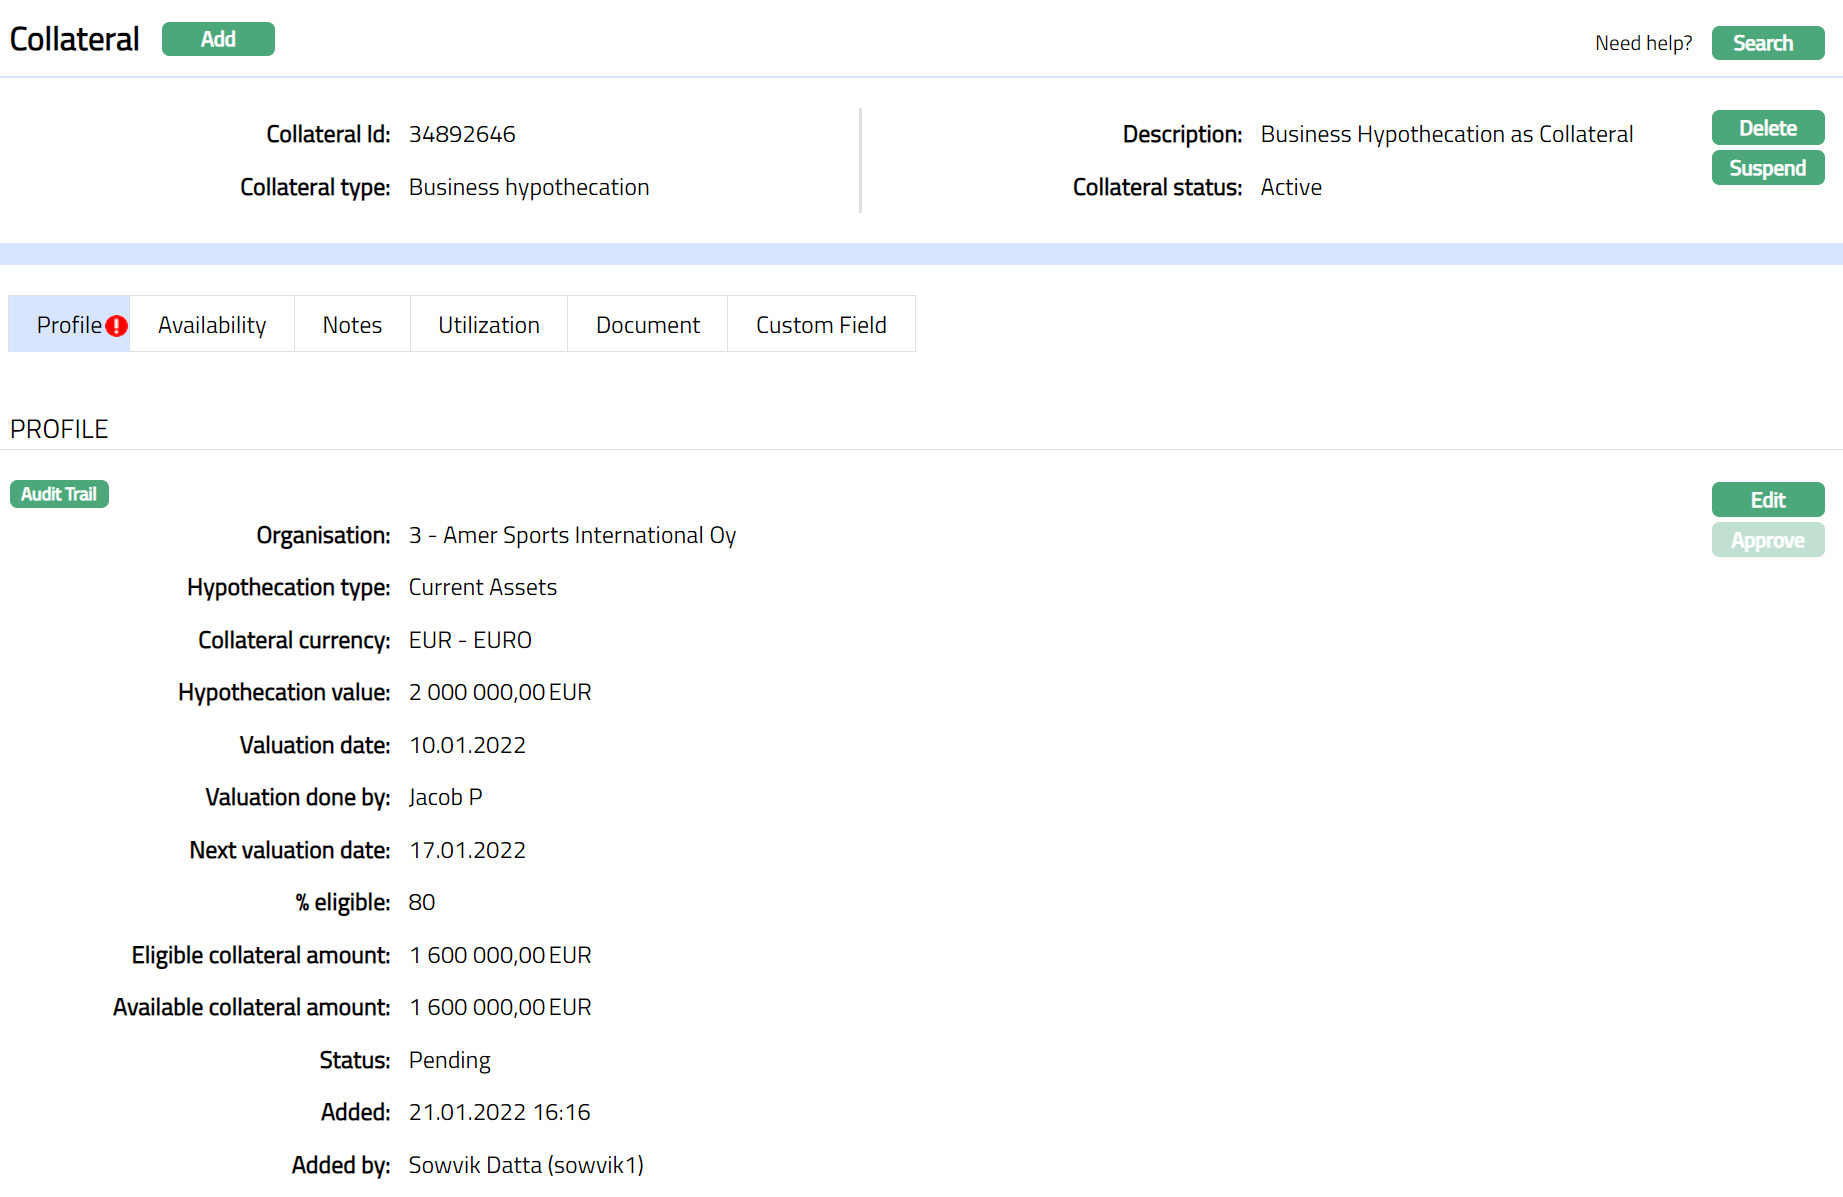
Task: Open the Need help? link
Action: coord(1643,43)
